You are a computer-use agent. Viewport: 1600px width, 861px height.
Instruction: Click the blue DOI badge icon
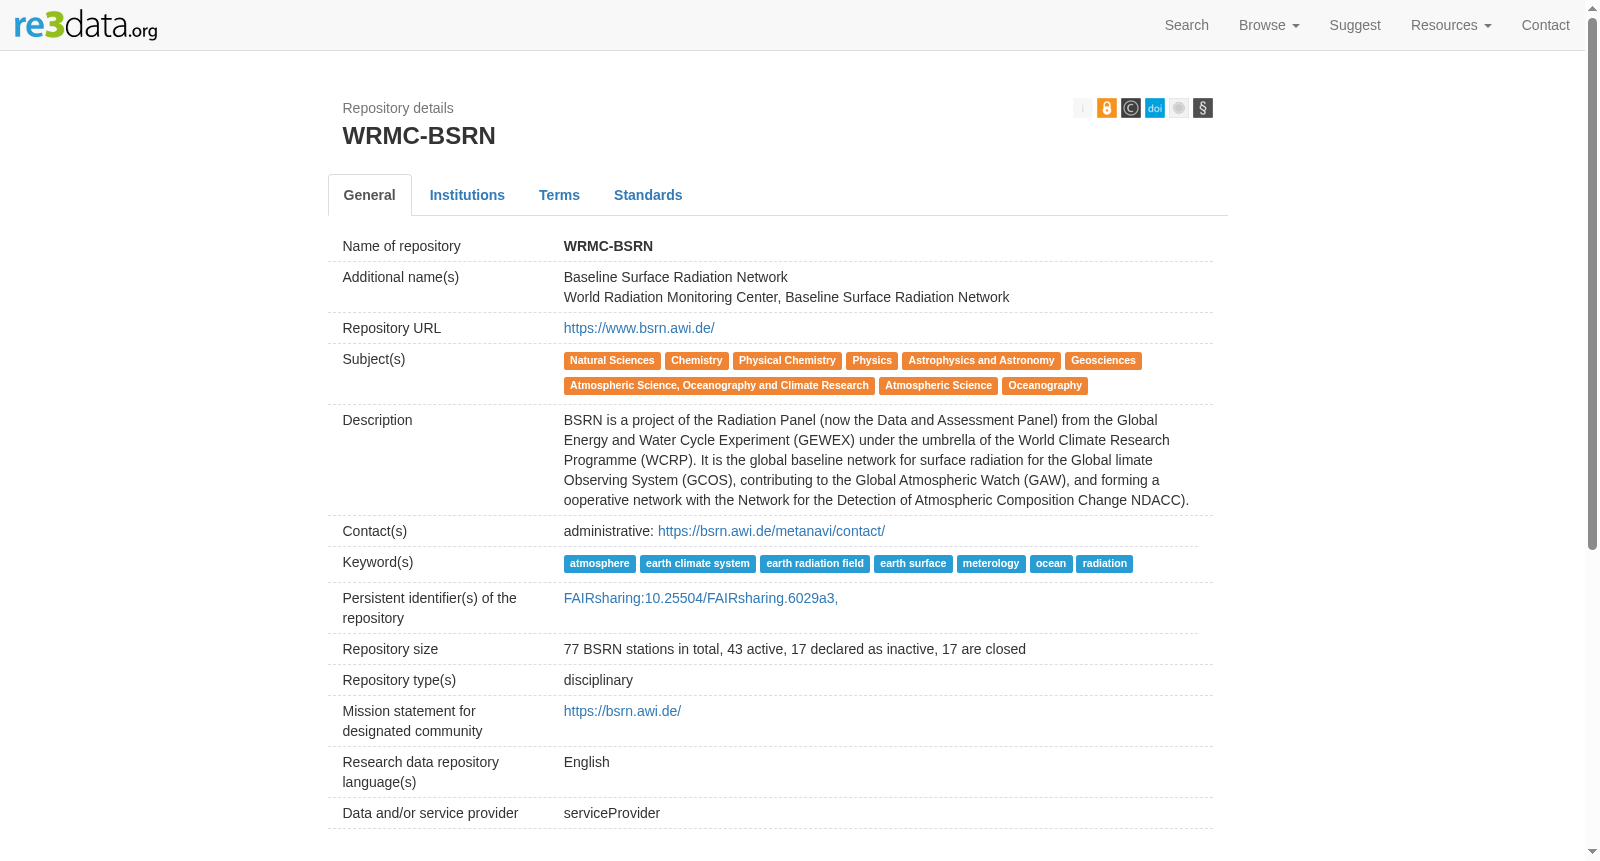click(1155, 108)
